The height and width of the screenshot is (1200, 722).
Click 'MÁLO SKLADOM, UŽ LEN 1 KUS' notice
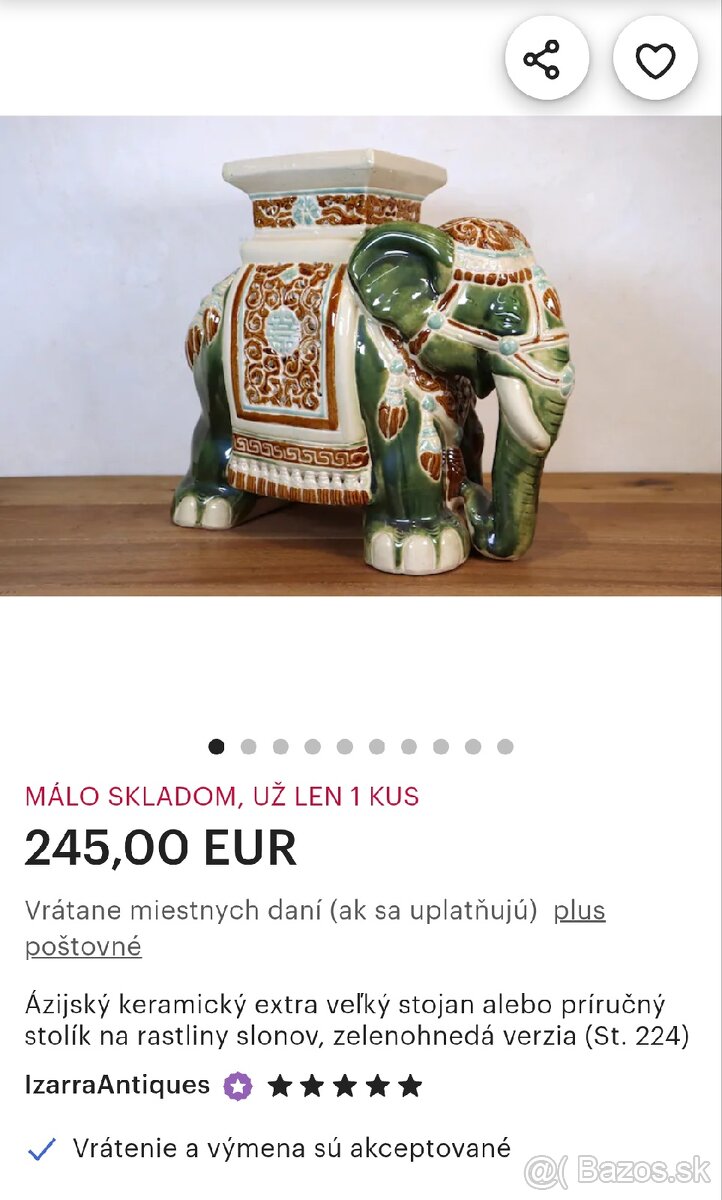tap(222, 797)
